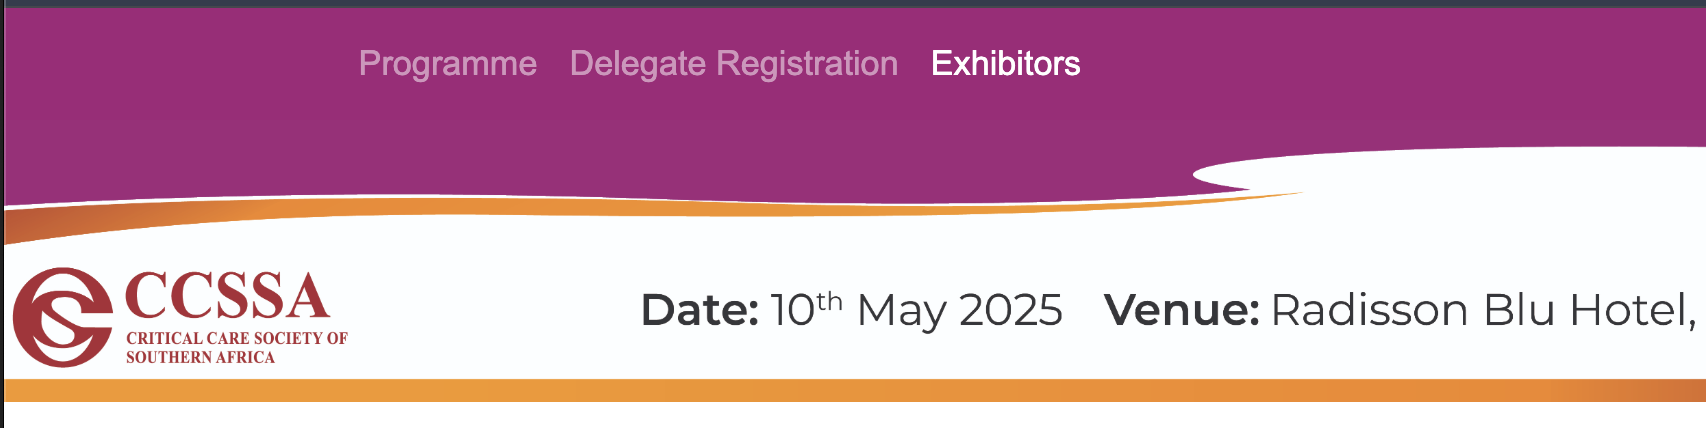This screenshot has width=1706, height=428.
Task: Select the Exhibitors navigation tab
Action: pyautogui.click(x=1005, y=64)
